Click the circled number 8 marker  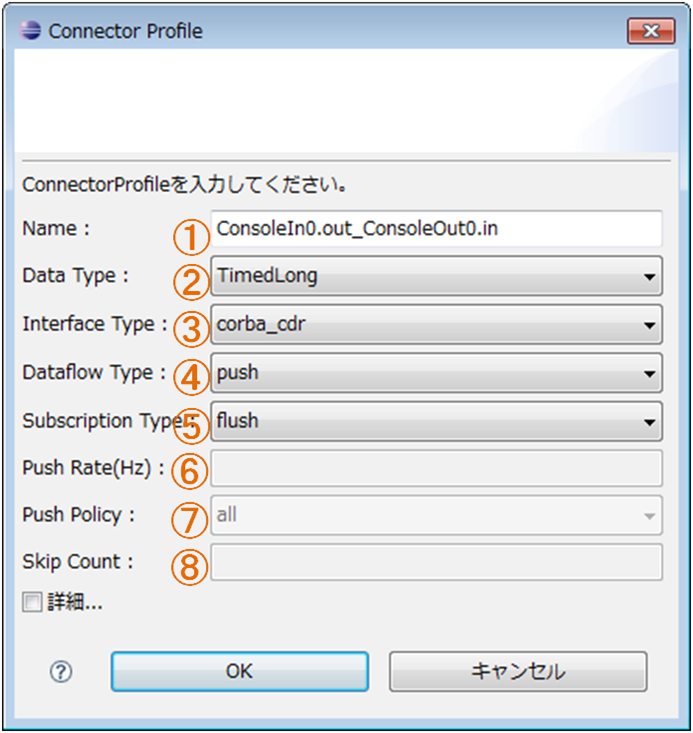tap(189, 567)
